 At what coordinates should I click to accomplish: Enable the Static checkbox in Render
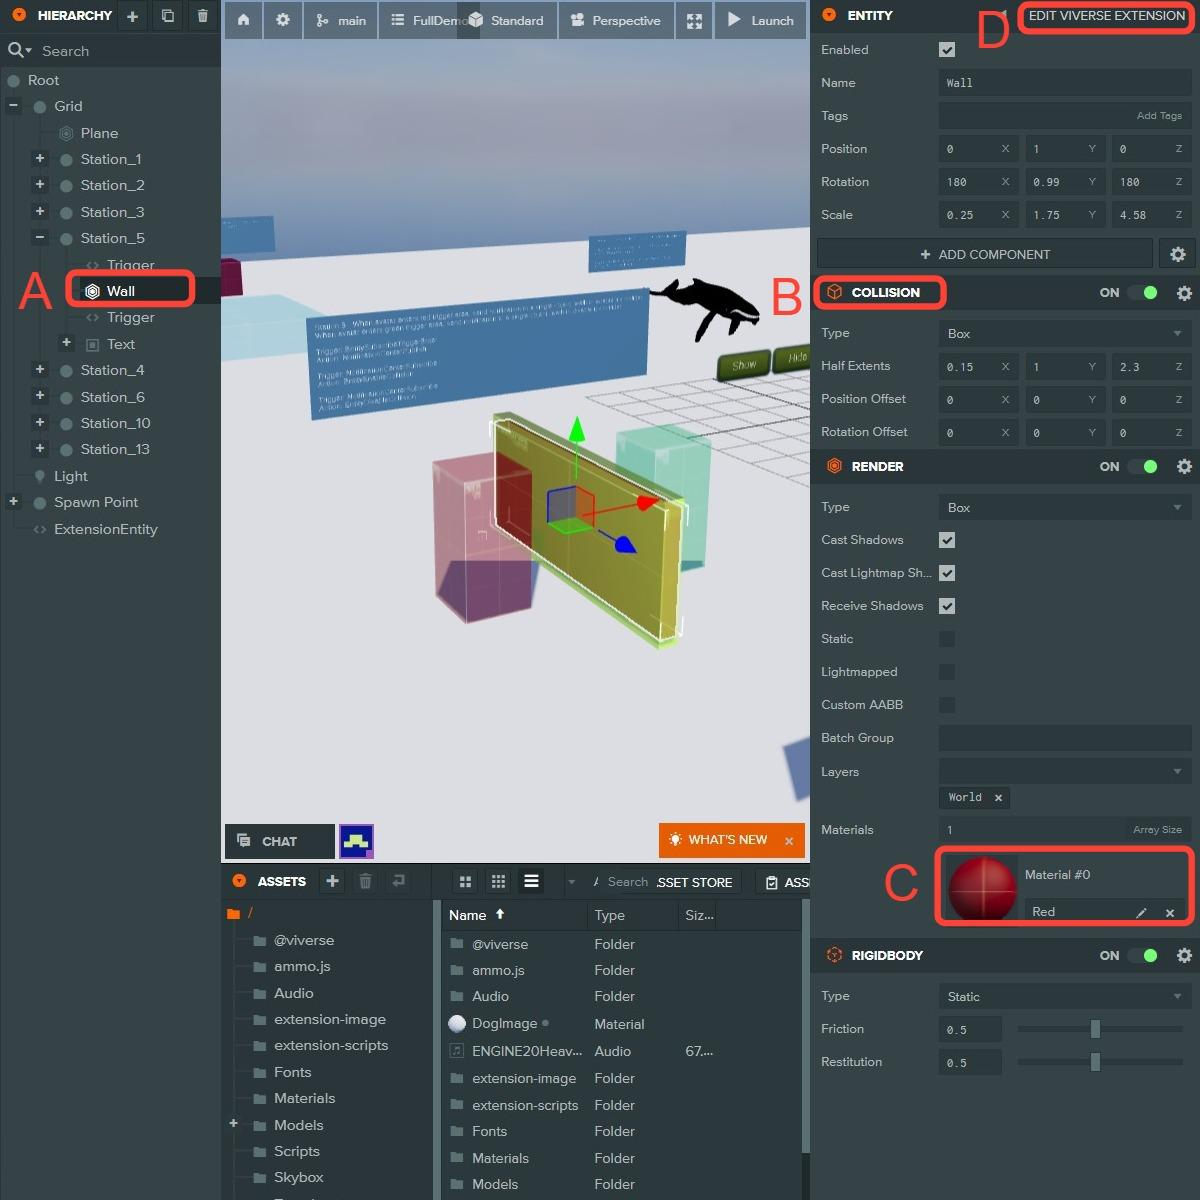tap(947, 639)
